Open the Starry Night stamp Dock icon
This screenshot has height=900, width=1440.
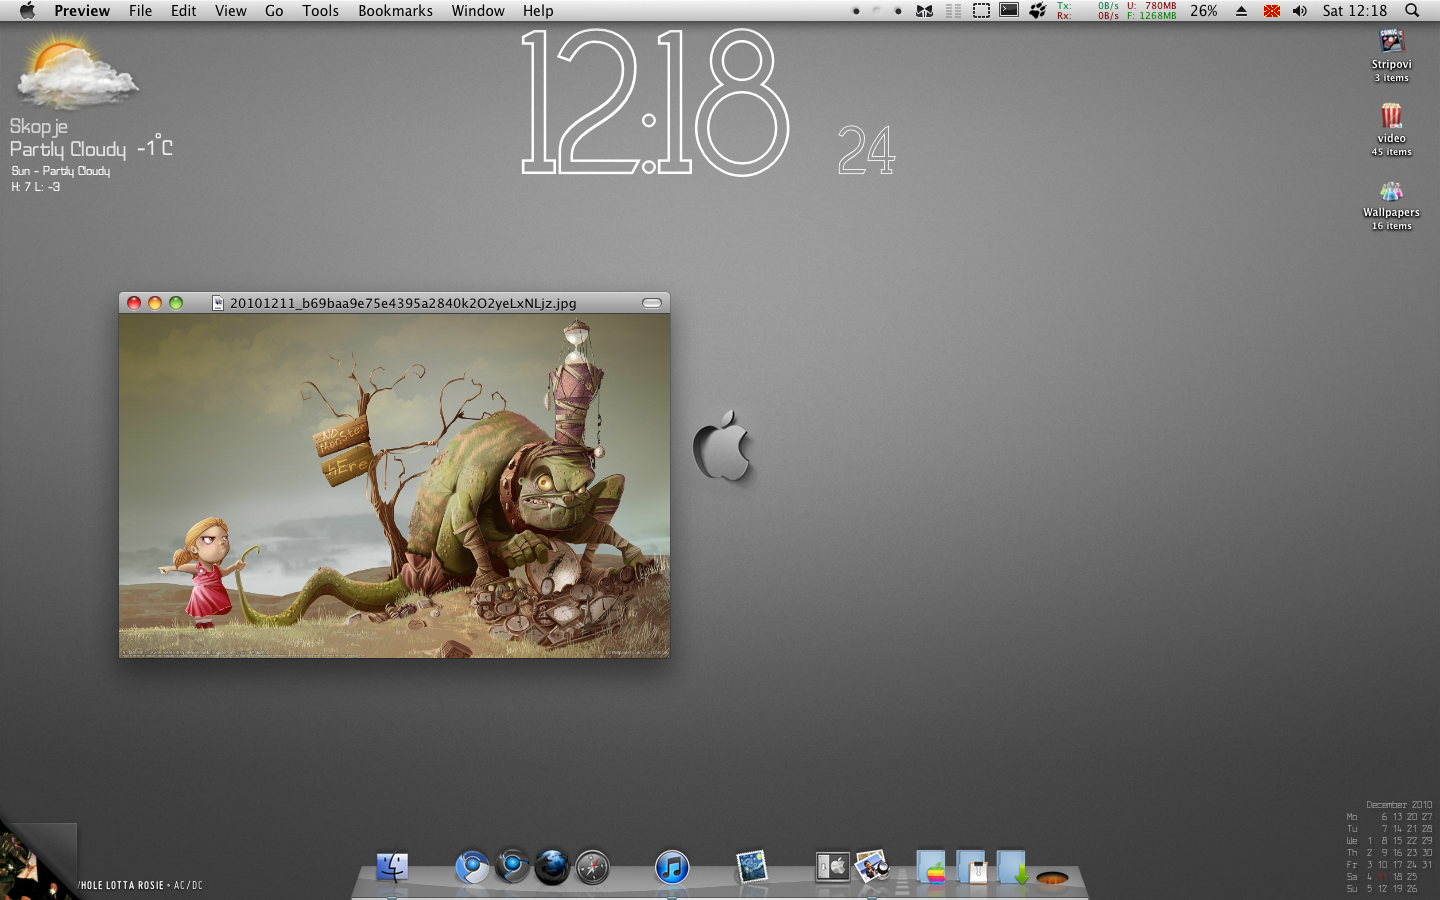coord(752,867)
